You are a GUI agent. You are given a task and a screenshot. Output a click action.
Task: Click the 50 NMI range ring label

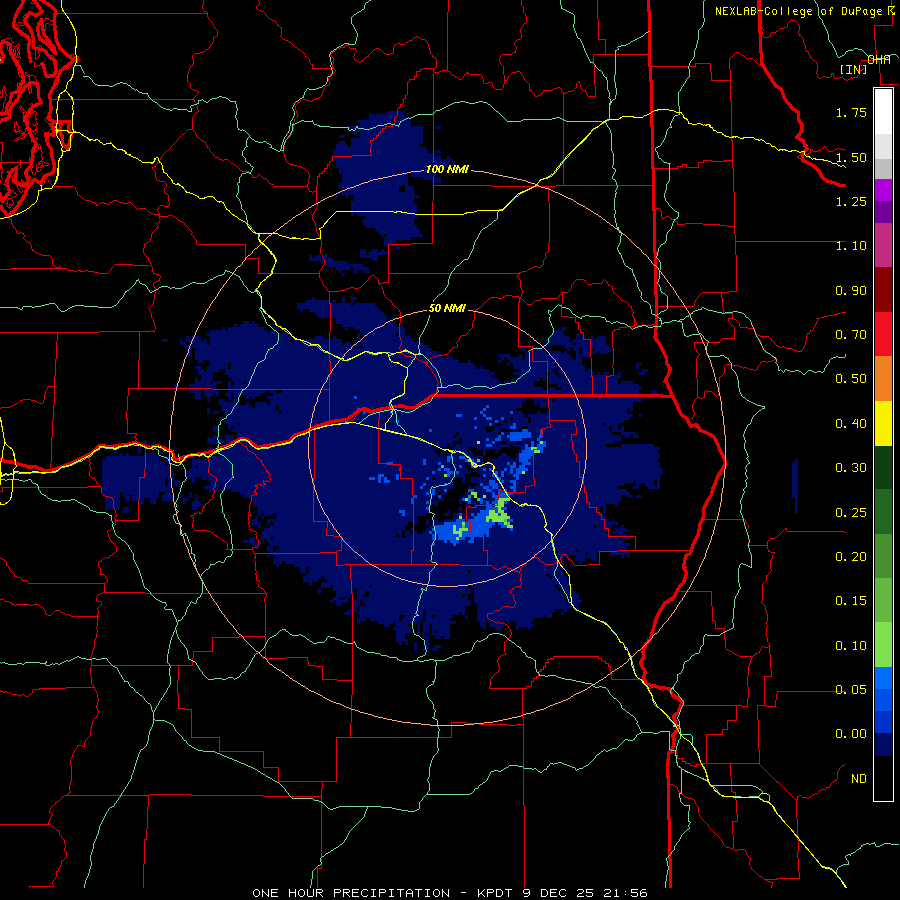[447, 308]
